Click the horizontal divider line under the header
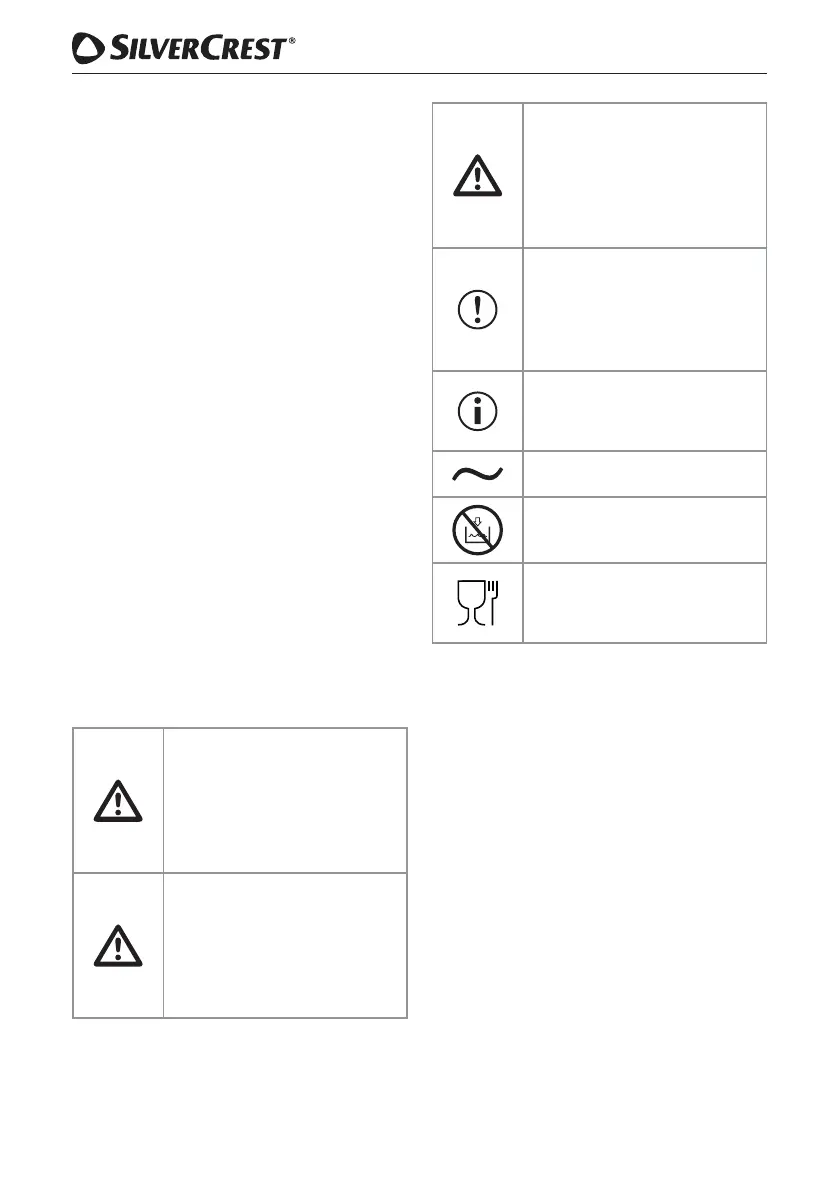 click(419, 74)
